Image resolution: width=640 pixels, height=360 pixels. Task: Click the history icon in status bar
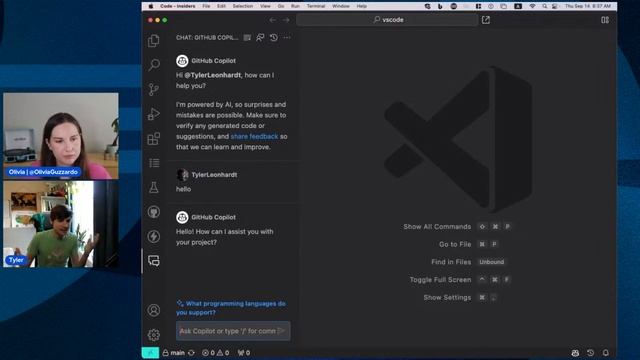[590, 353]
